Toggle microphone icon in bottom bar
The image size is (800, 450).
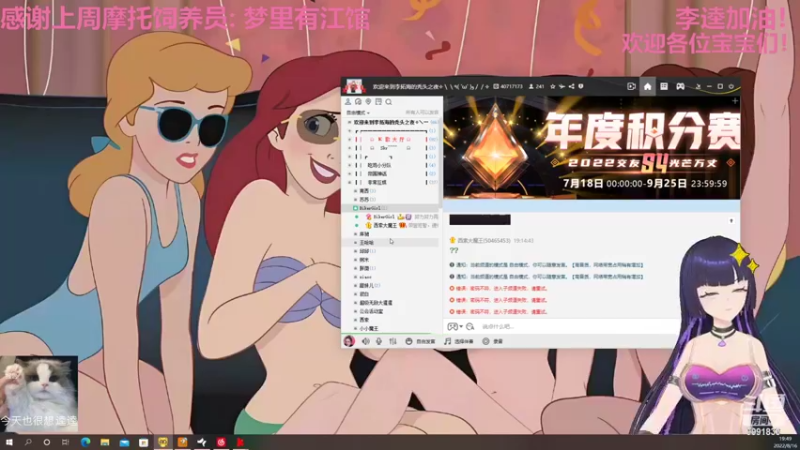(379, 341)
